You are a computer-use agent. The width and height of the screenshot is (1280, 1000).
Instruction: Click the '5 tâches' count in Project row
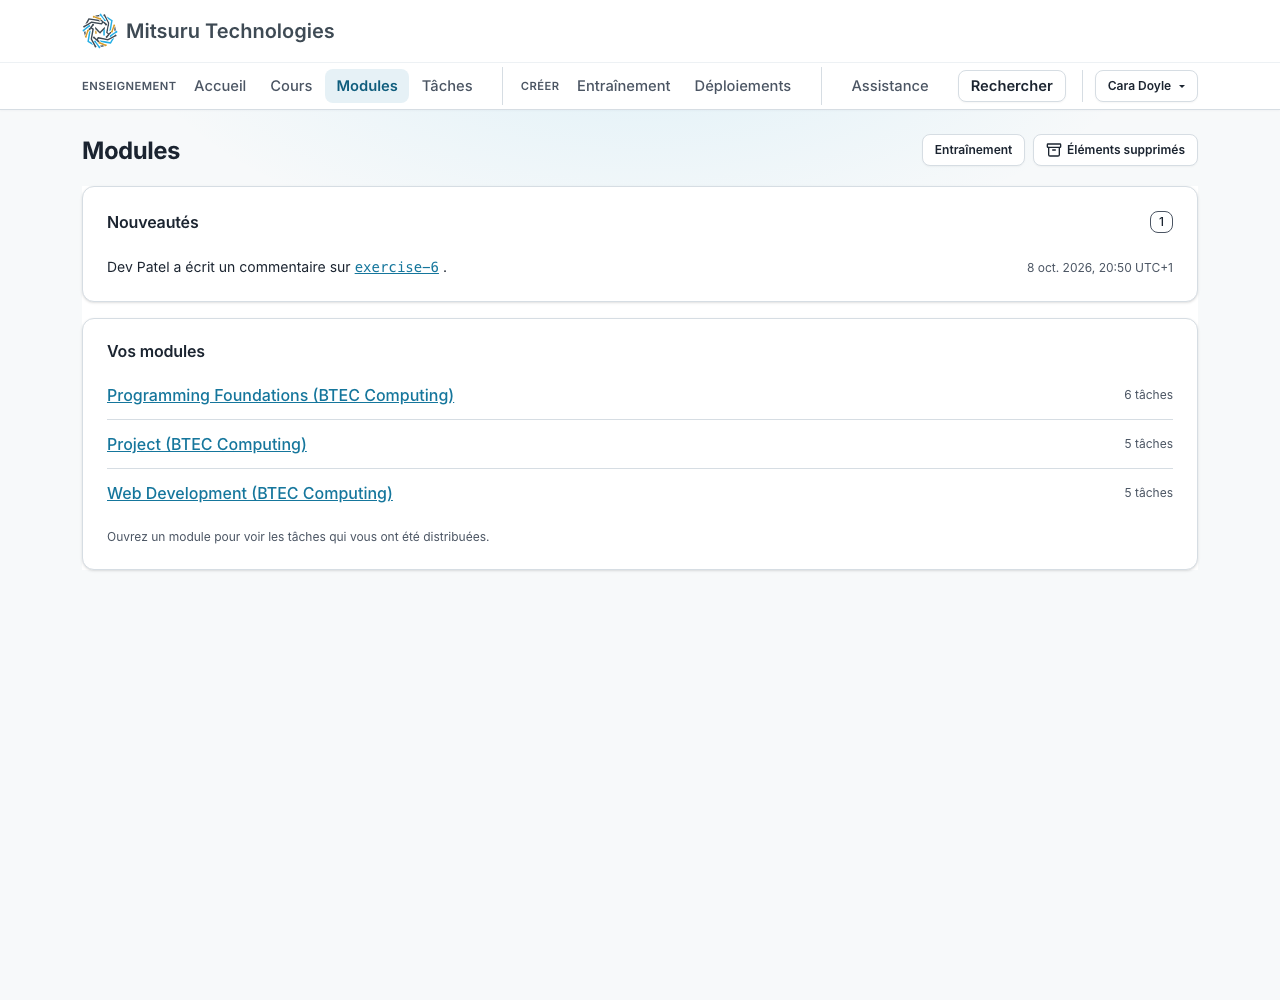[1148, 444]
